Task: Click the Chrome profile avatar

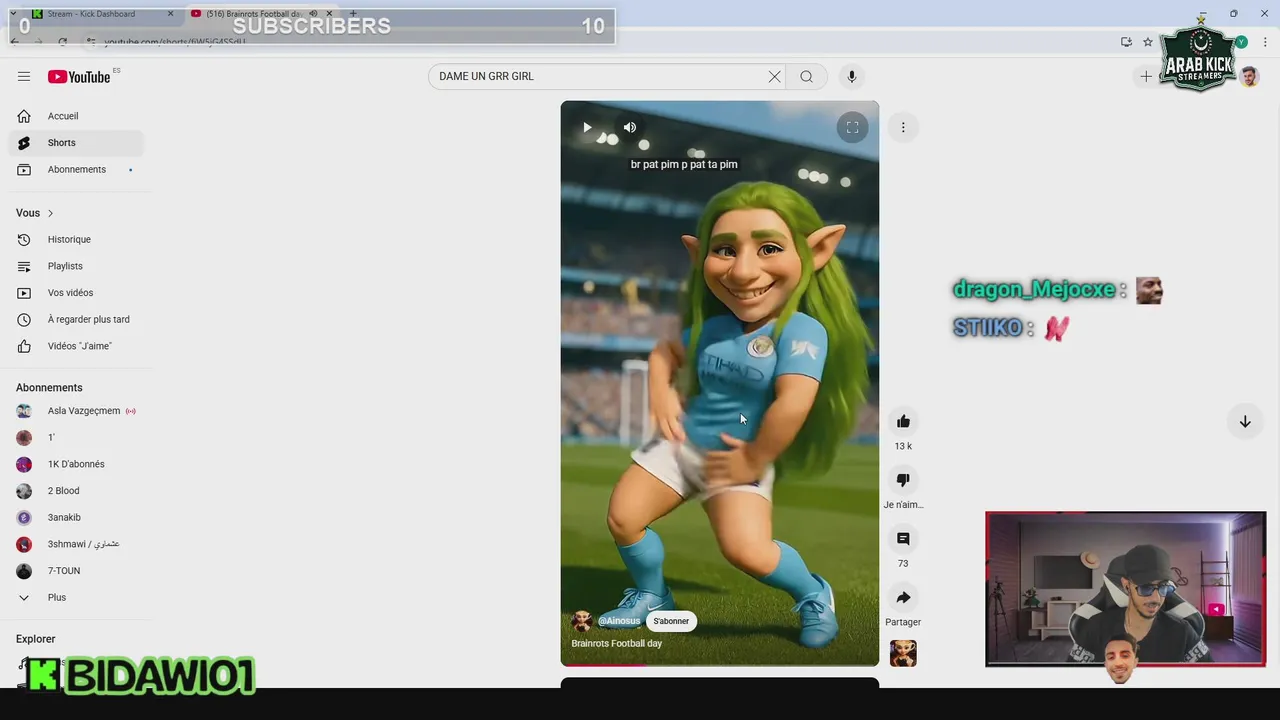Action: click(x=1241, y=42)
